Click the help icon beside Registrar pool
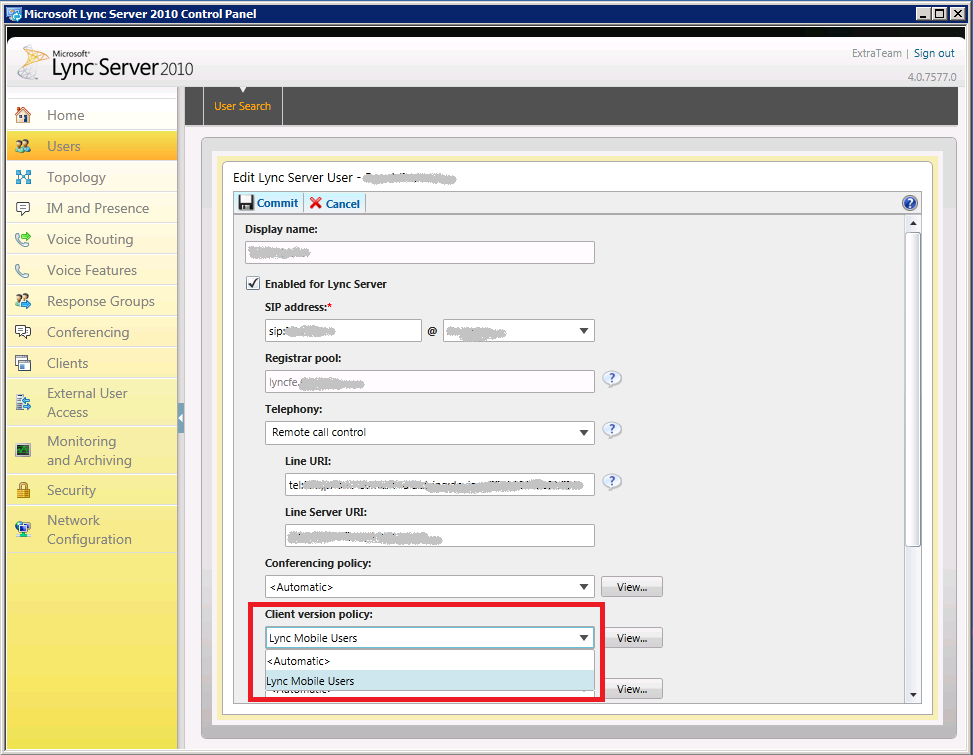The width and height of the screenshot is (973, 755). pos(611,379)
